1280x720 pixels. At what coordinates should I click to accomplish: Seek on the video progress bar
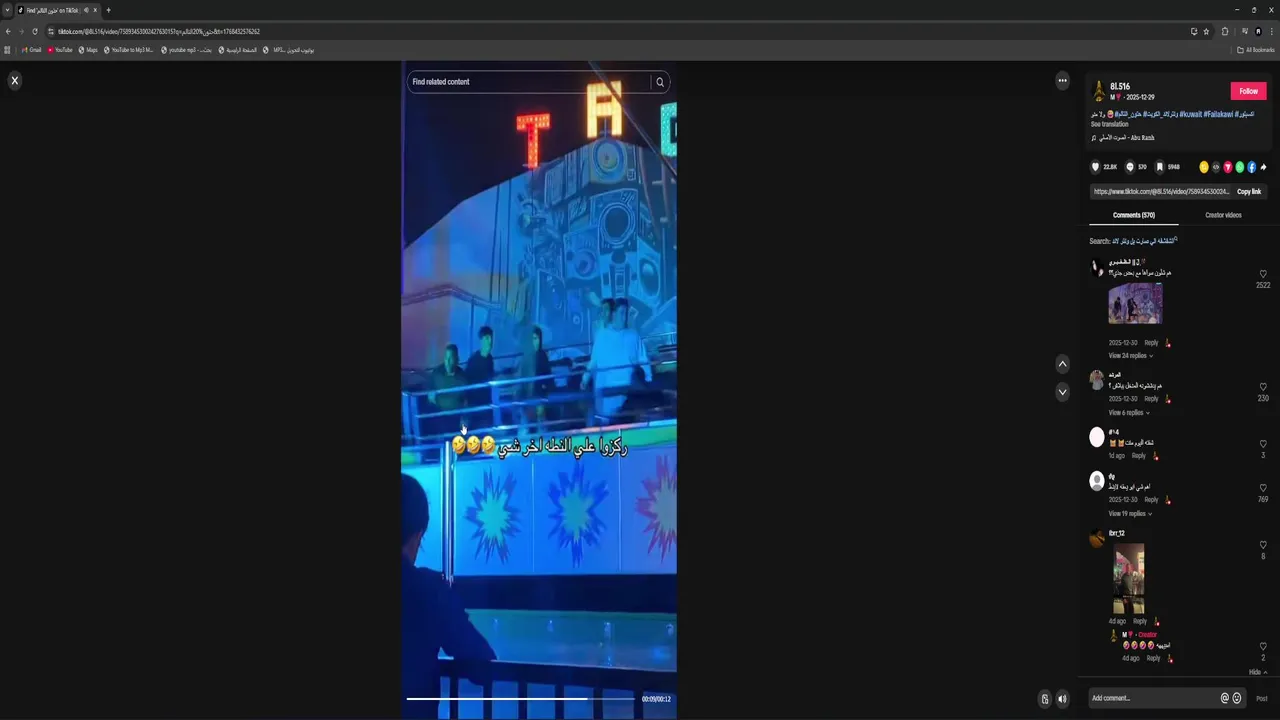520,699
